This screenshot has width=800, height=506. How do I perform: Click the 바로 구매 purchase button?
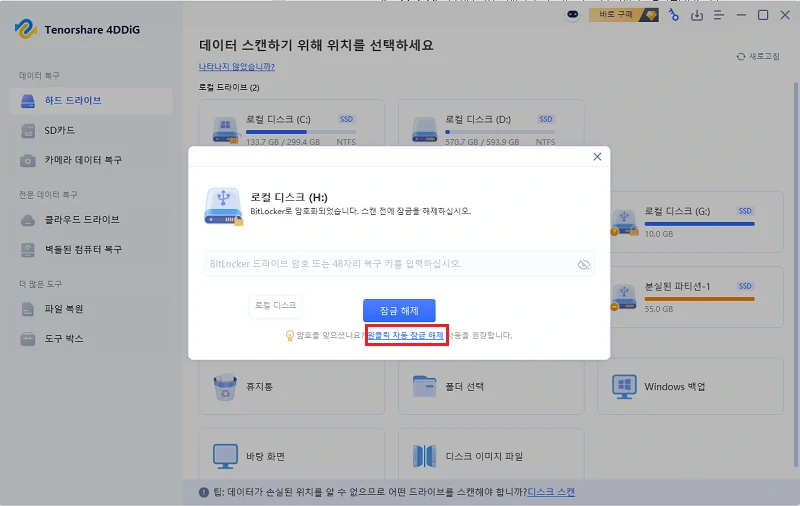click(623, 15)
